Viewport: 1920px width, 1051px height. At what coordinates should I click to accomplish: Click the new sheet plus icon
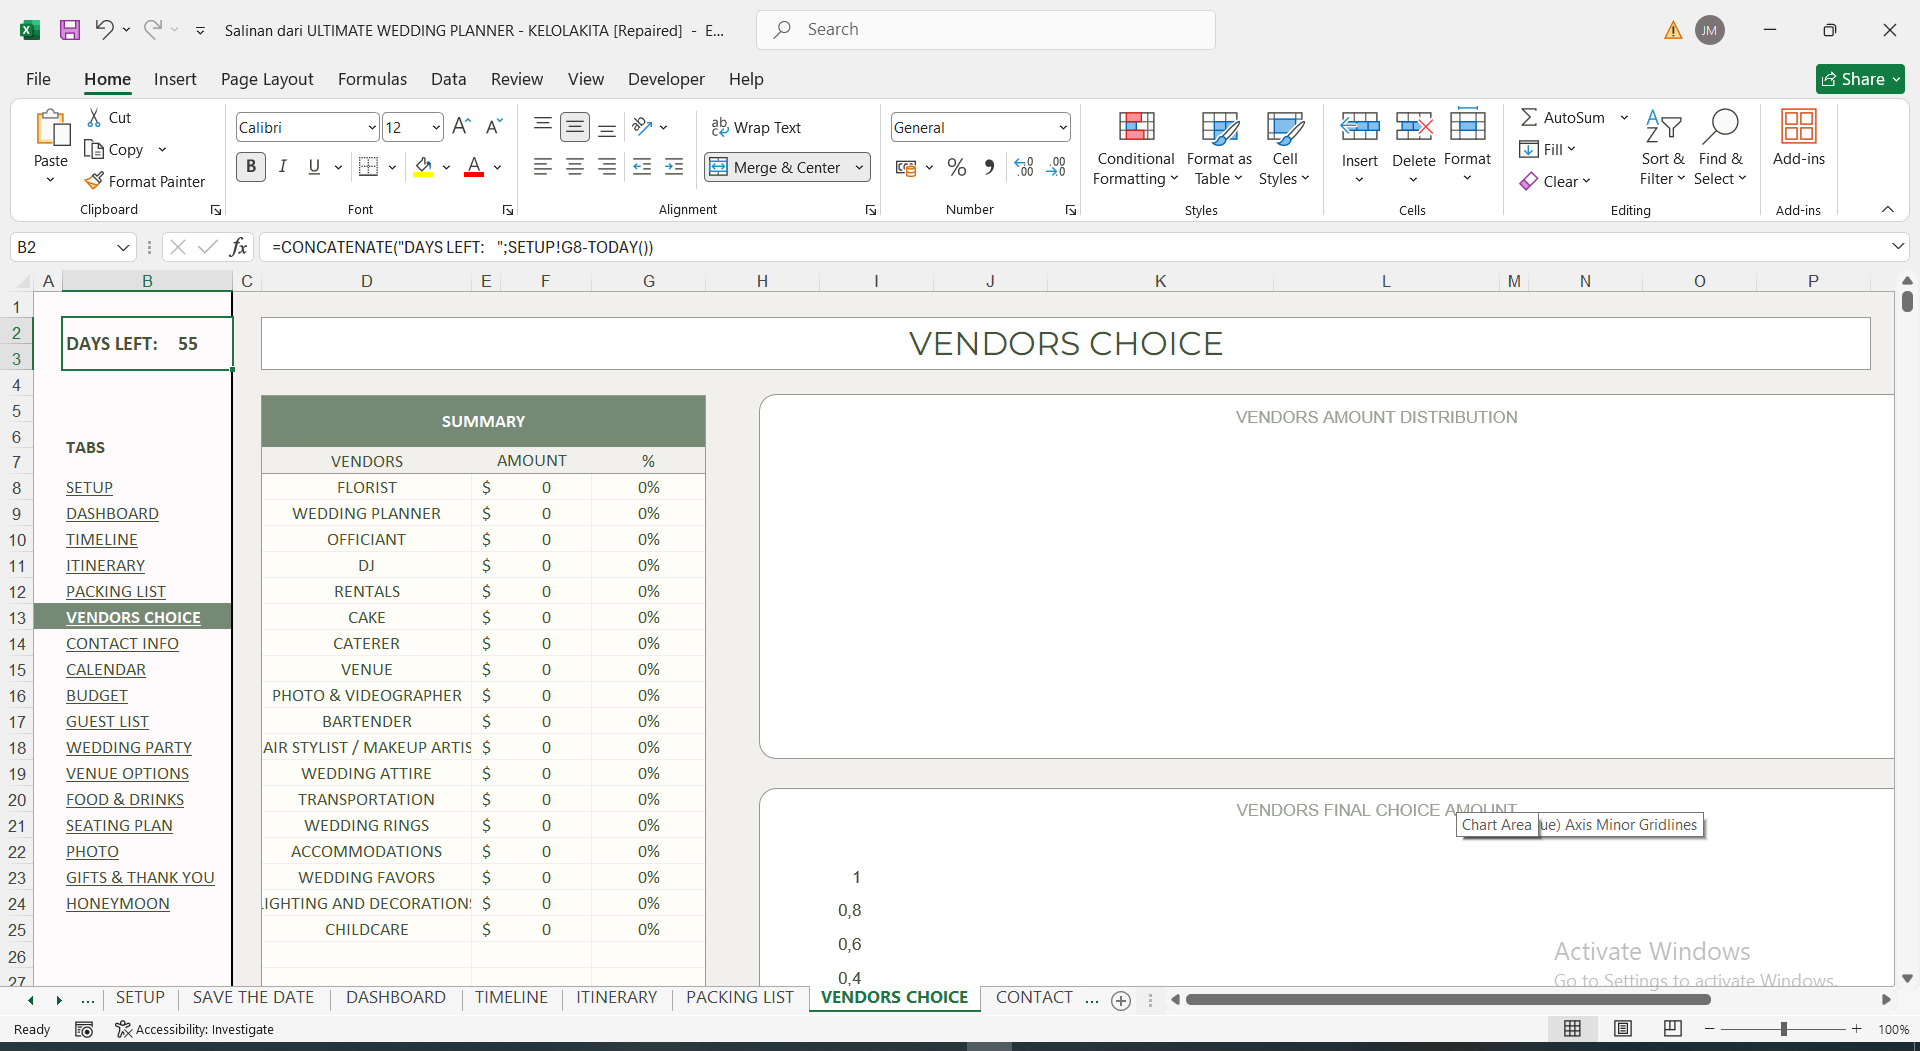(1121, 1000)
